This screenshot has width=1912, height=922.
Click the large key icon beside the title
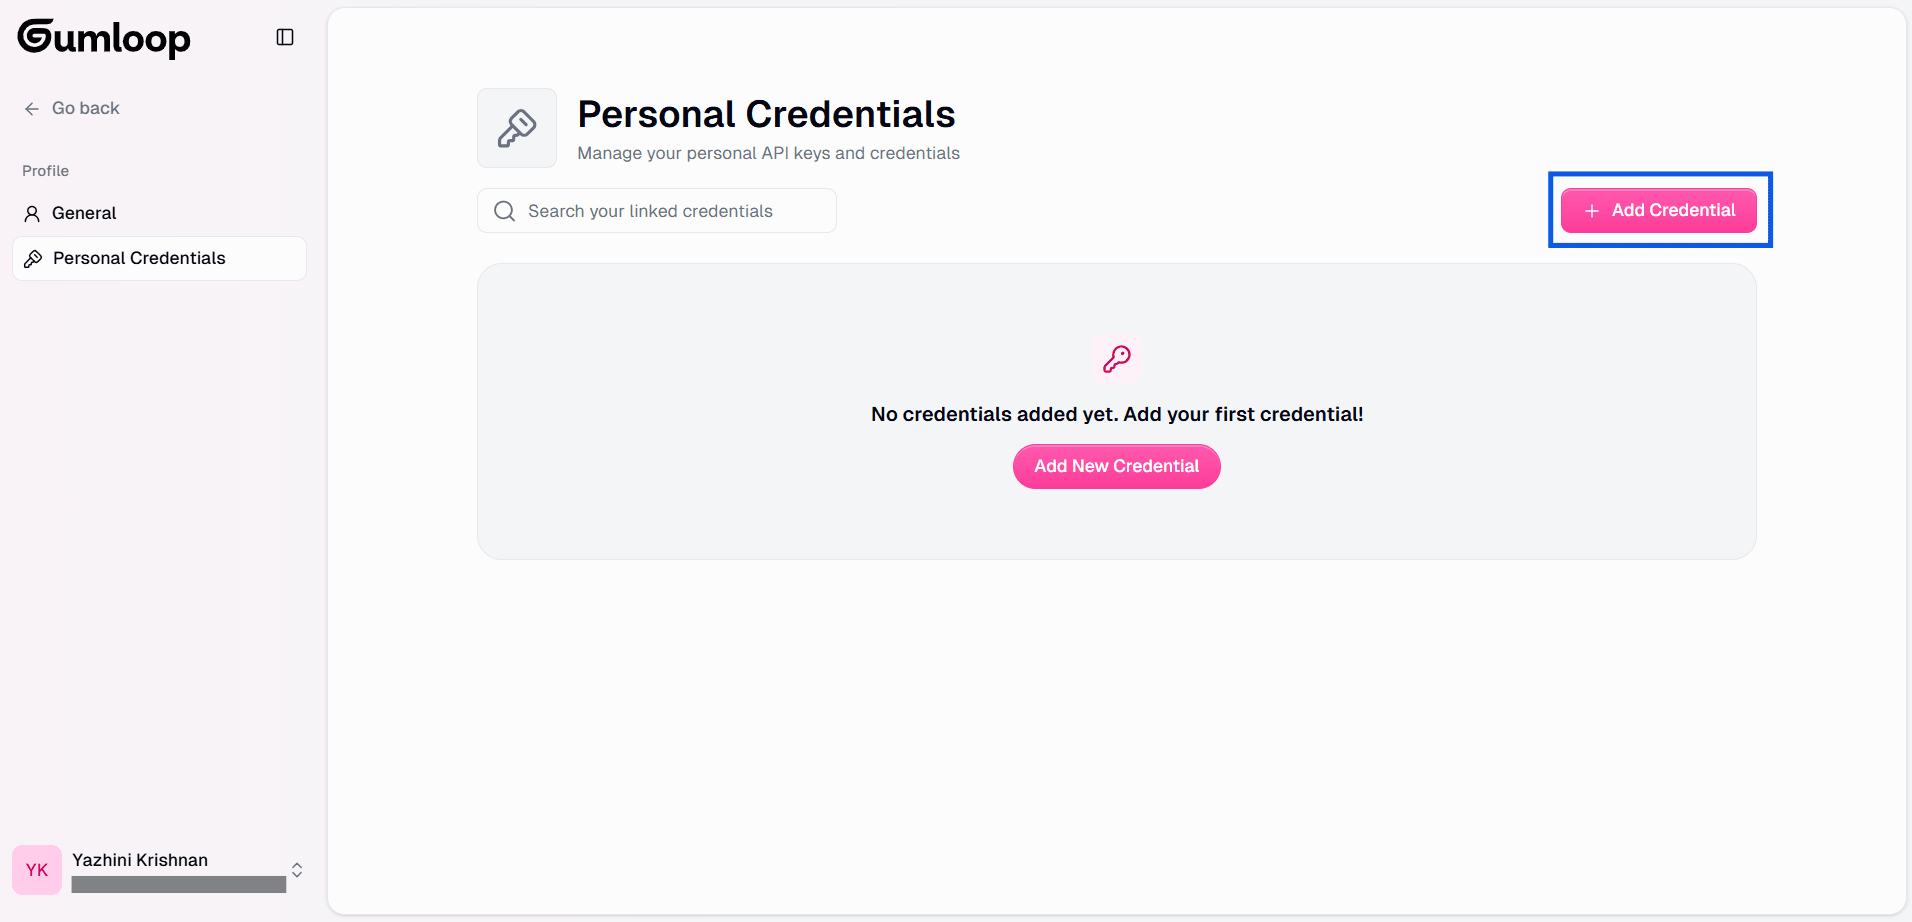[x=517, y=128]
